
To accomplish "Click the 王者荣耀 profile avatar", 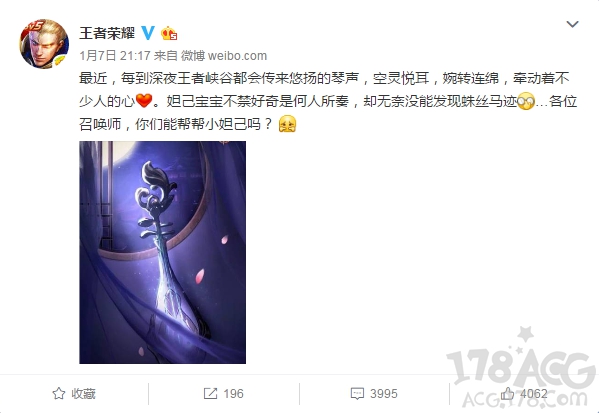I will pyautogui.click(x=44, y=44).
